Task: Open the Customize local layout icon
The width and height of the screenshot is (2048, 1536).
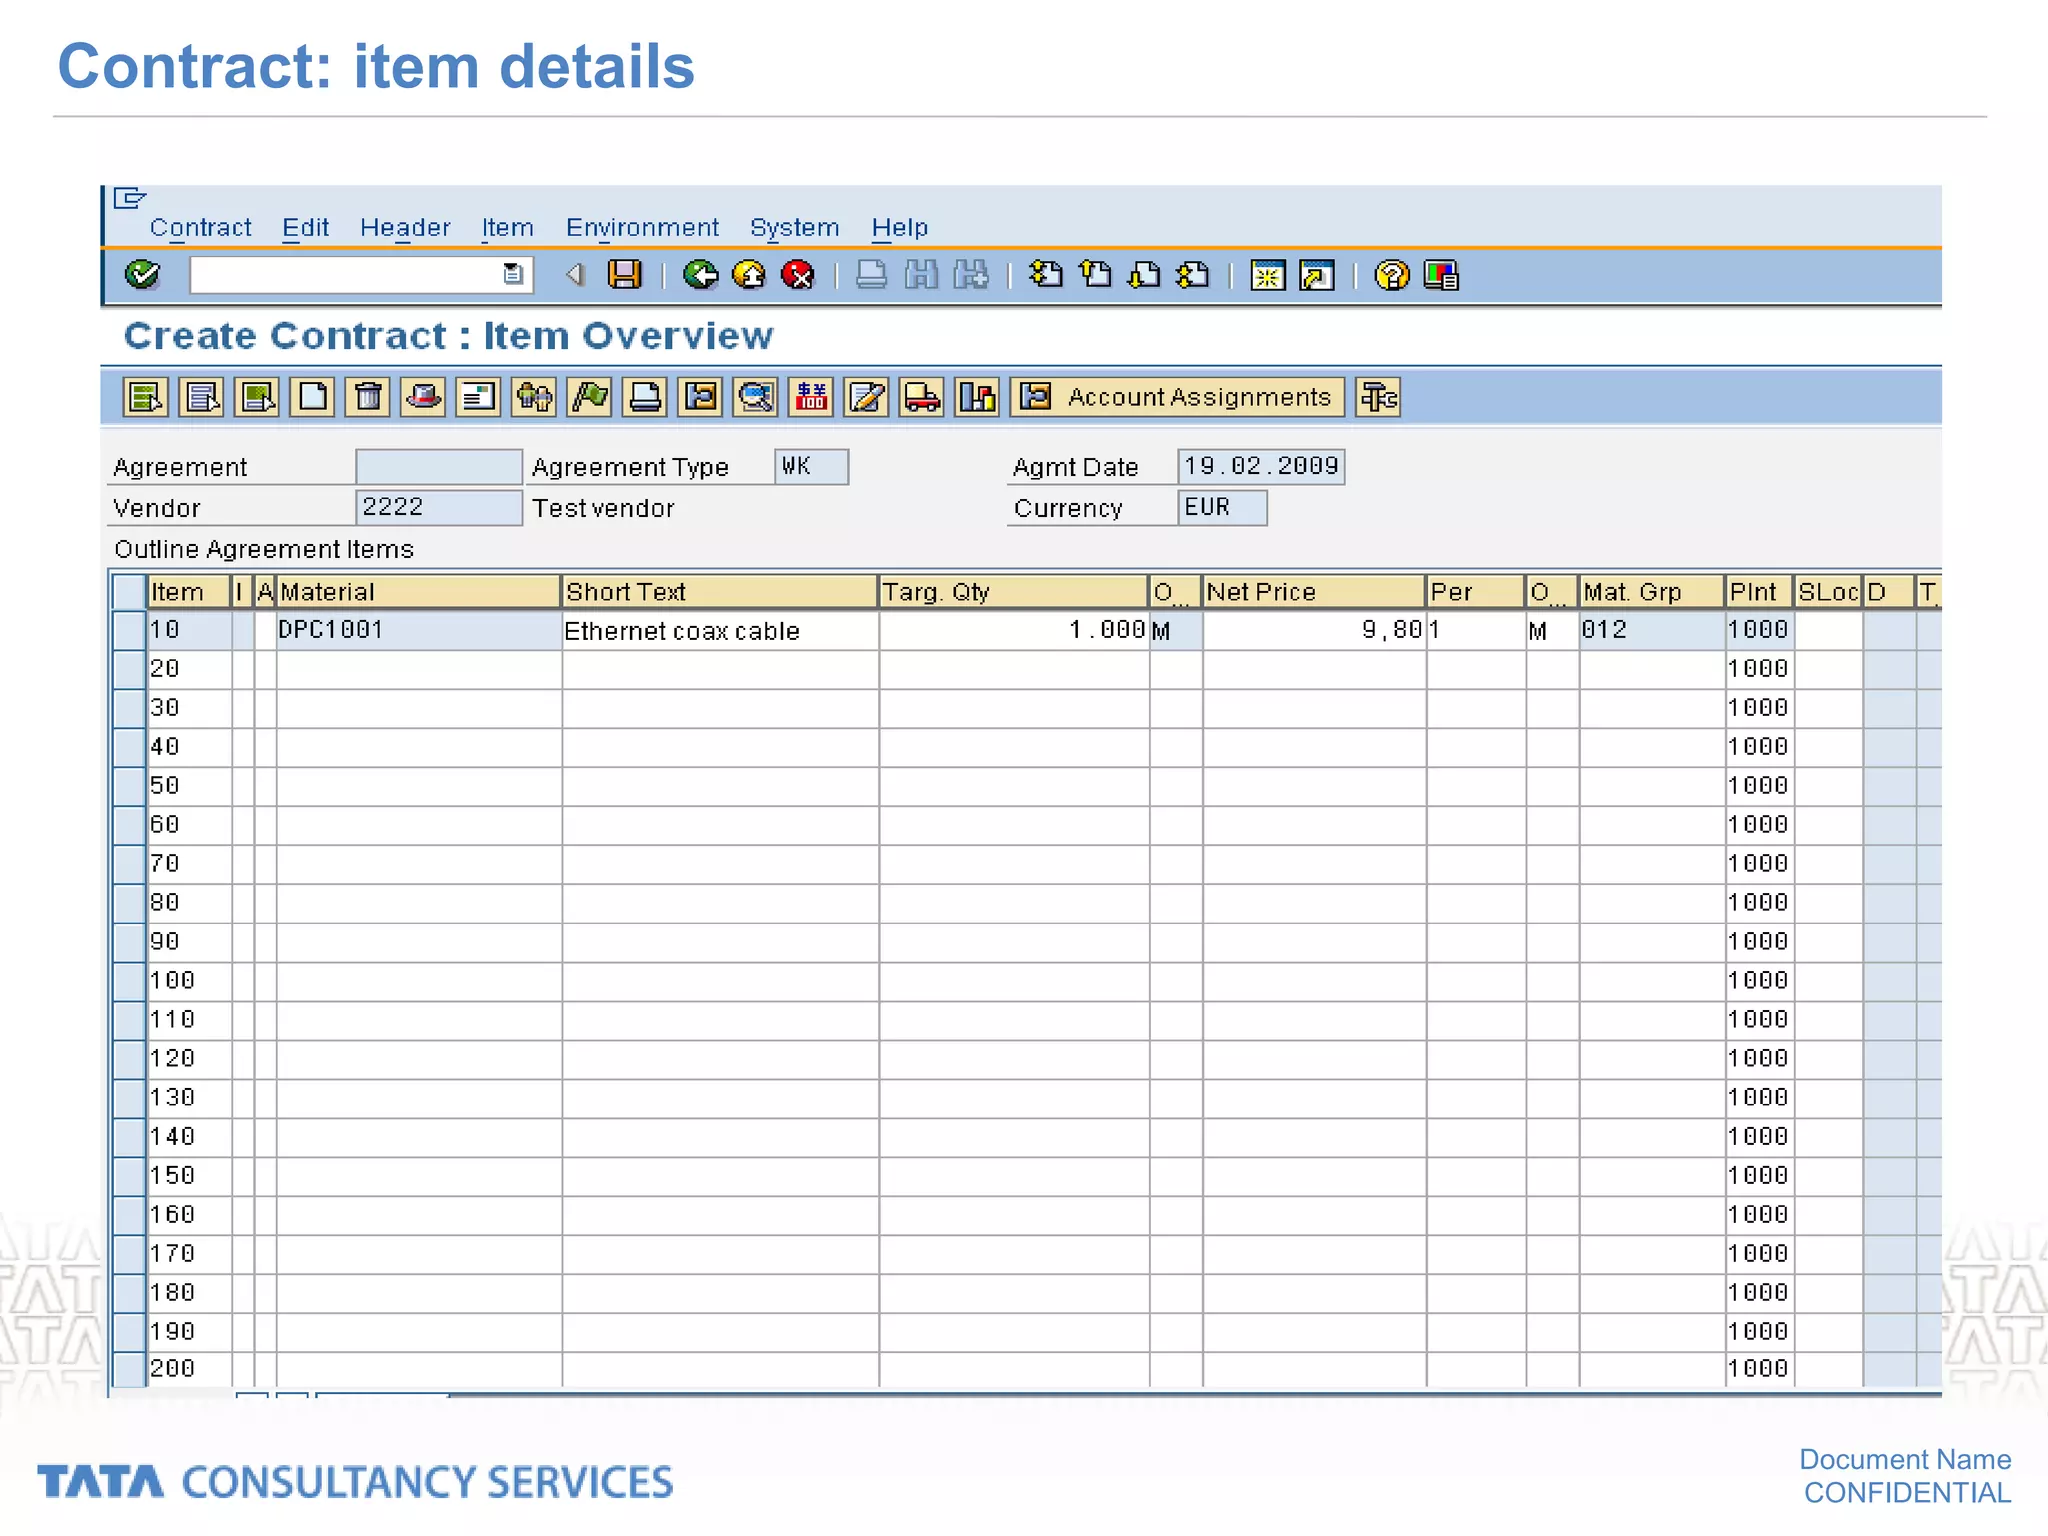Action: click(1441, 274)
